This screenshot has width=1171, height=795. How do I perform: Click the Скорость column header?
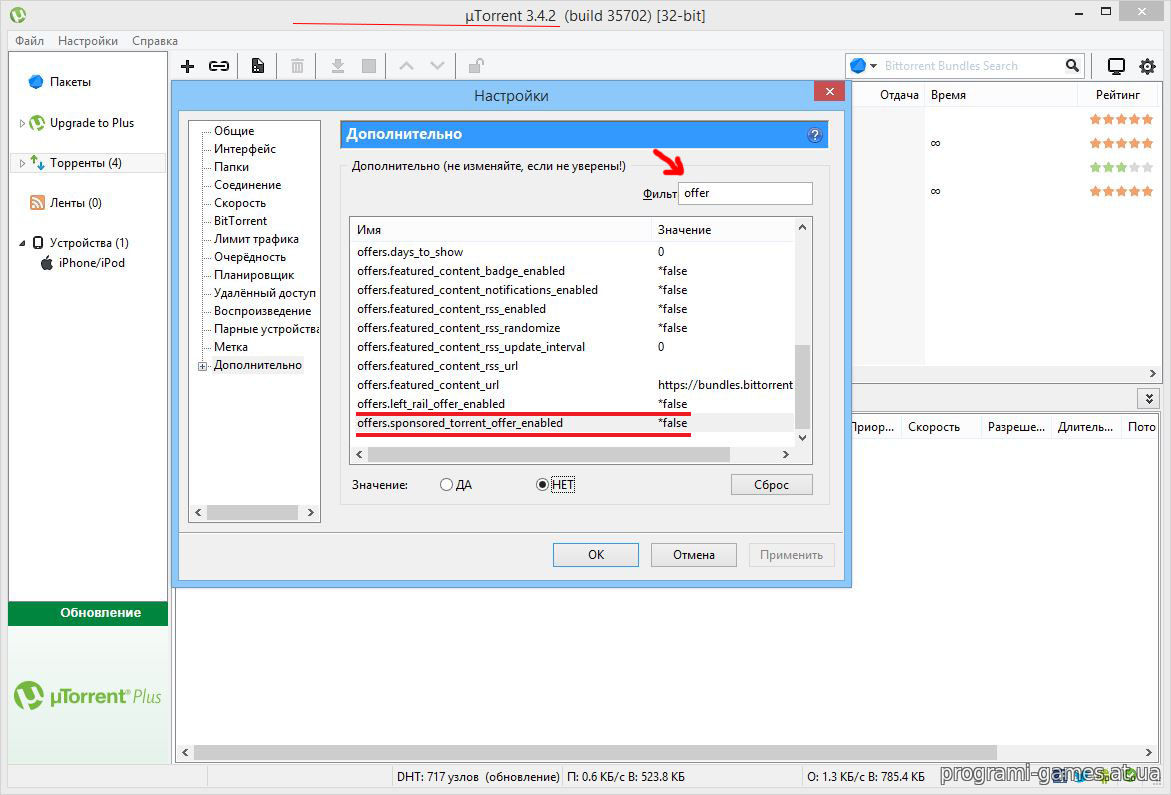939,427
